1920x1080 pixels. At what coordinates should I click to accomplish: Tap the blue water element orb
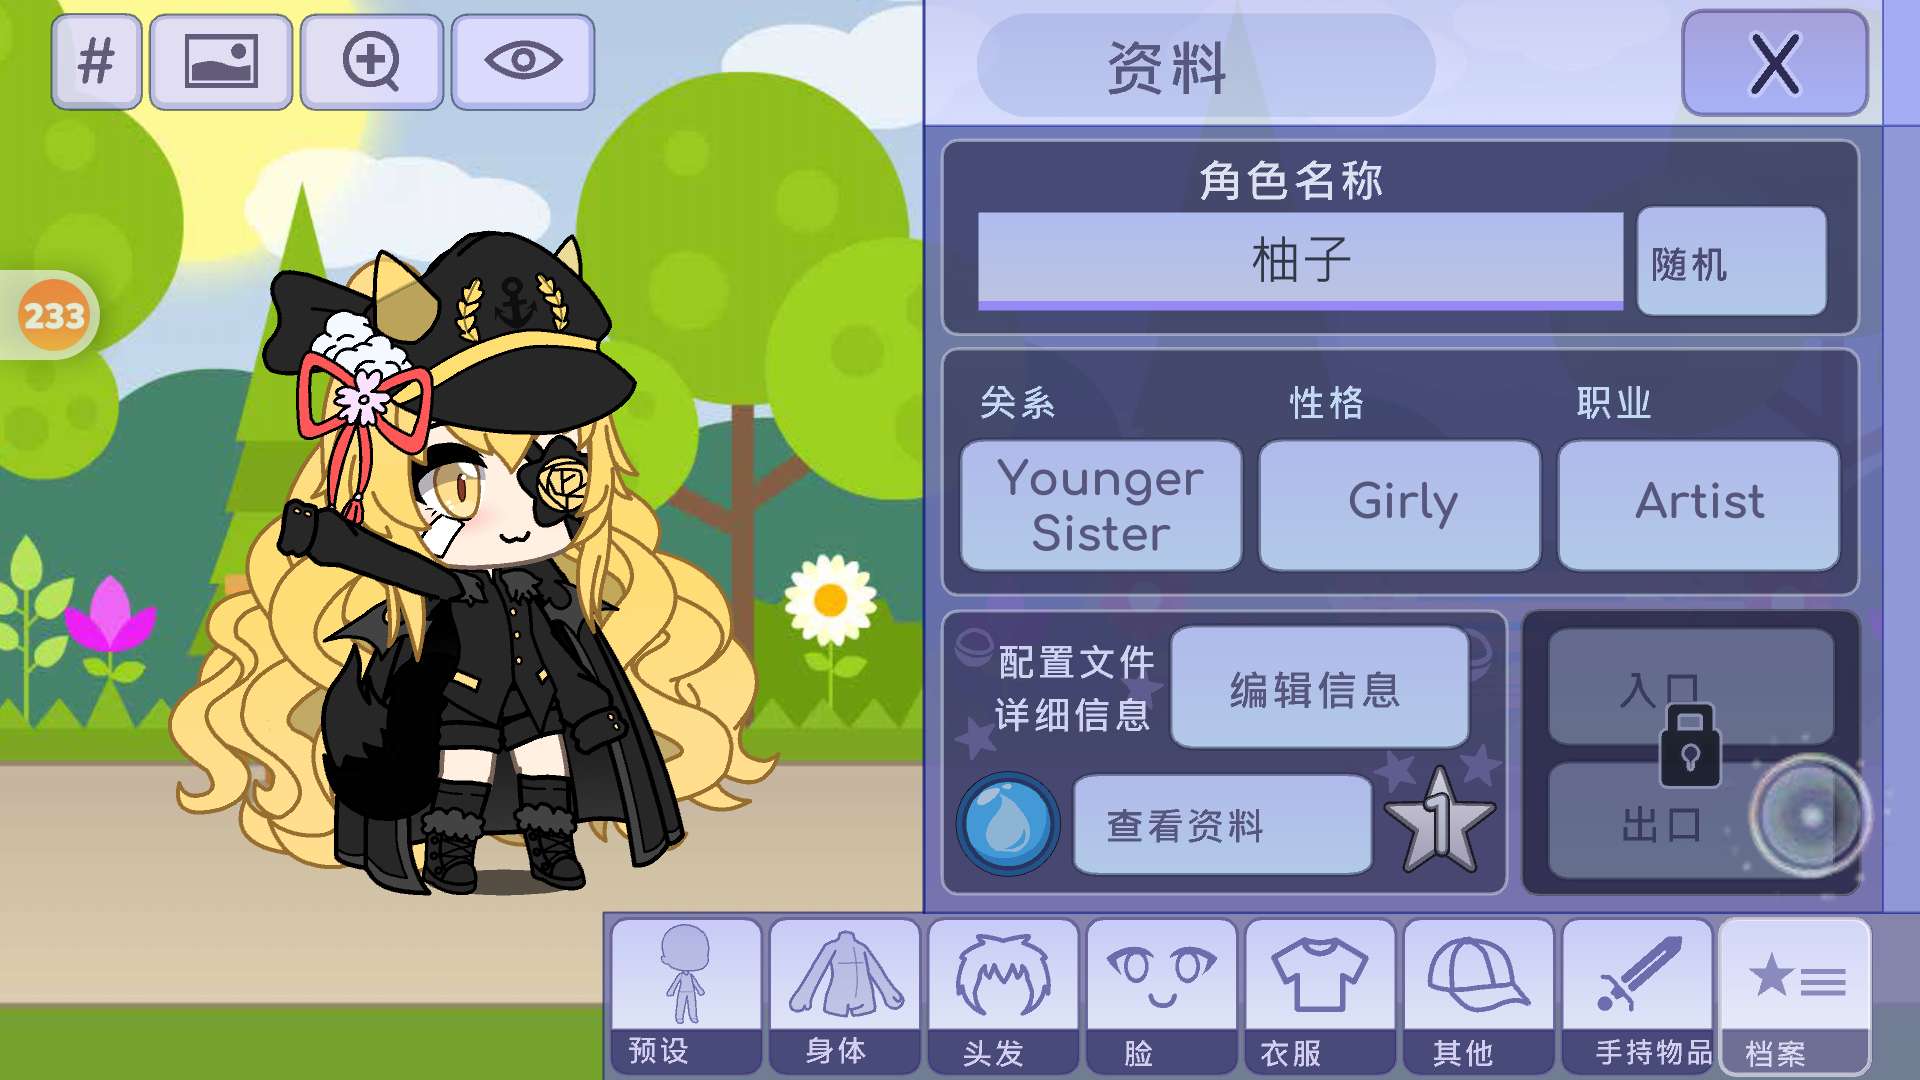pyautogui.click(x=1008, y=824)
